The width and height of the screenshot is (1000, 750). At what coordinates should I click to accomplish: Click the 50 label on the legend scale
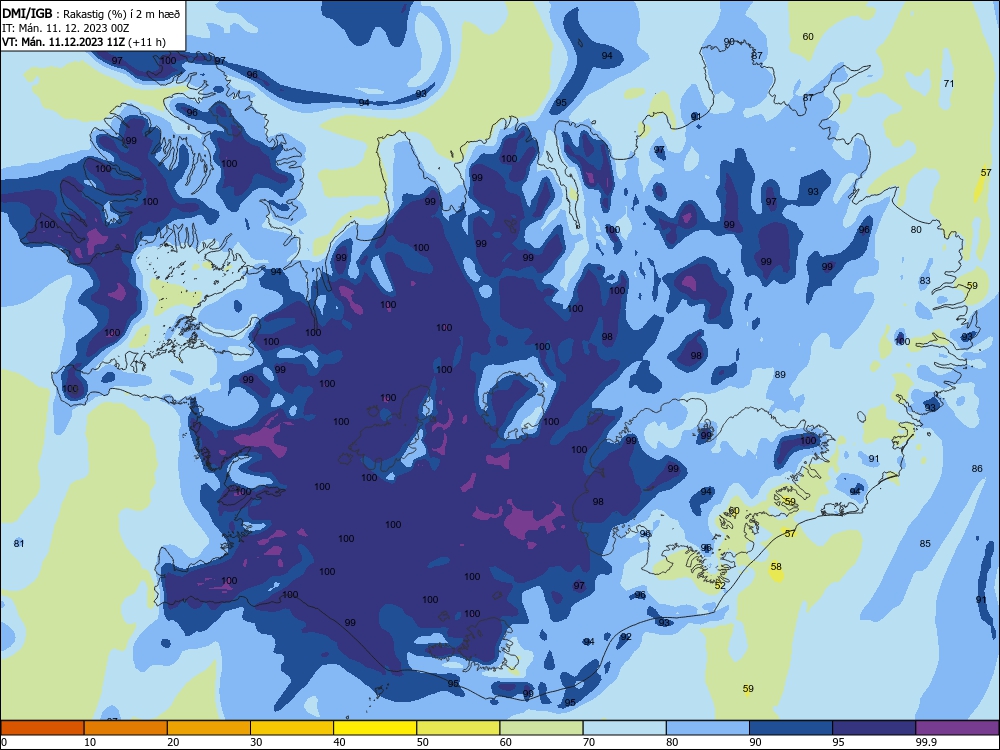[422, 742]
